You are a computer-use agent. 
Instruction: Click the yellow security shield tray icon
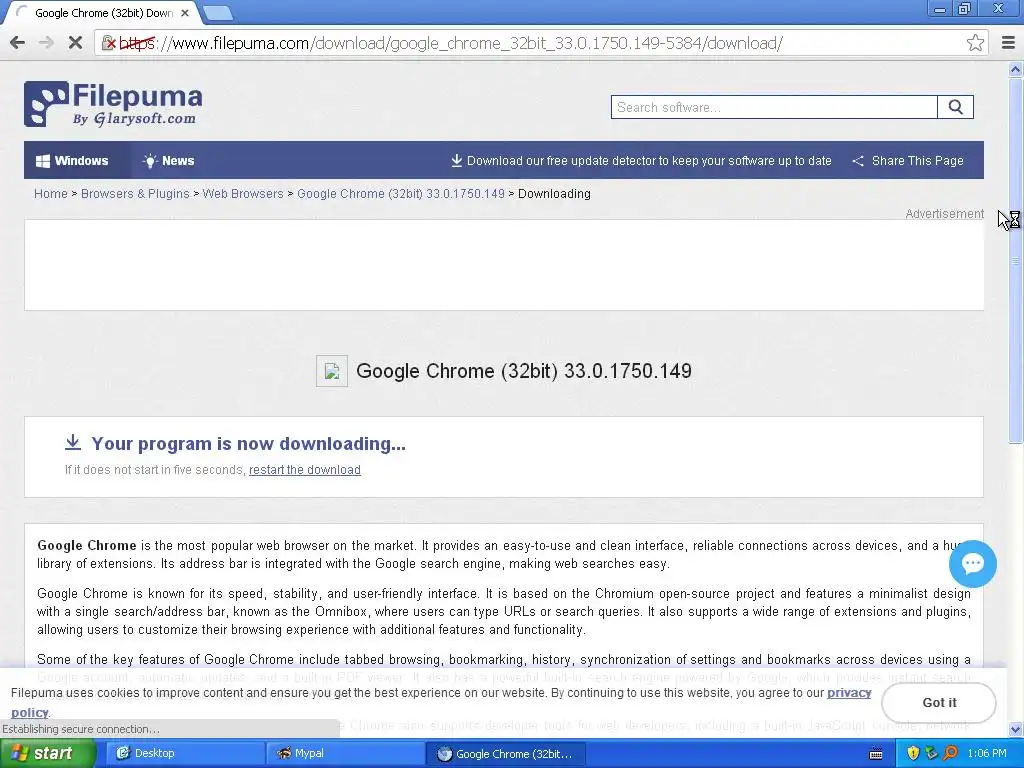pos(912,754)
